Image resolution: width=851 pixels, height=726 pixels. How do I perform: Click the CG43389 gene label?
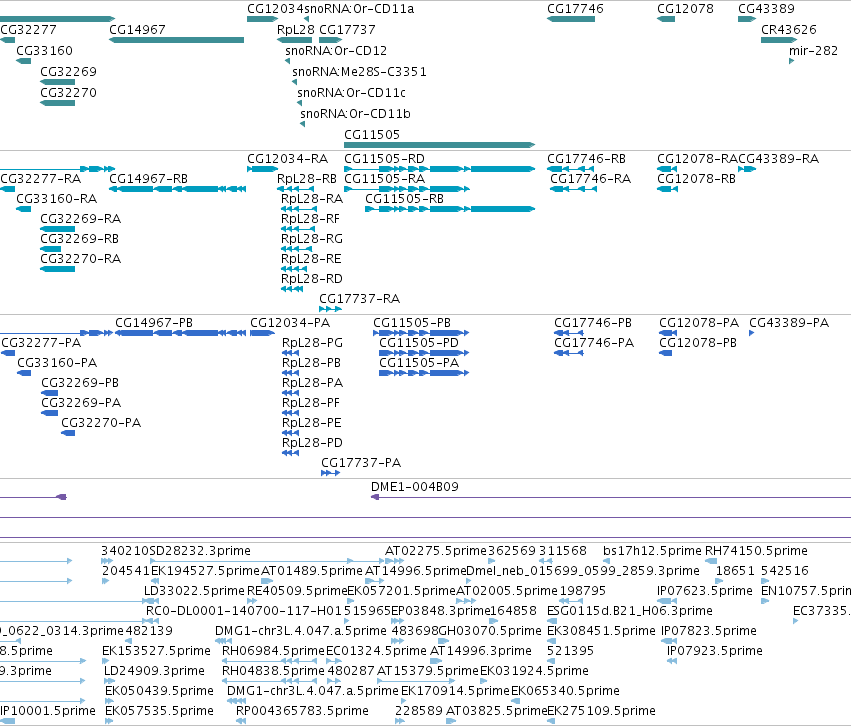[x=766, y=9]
